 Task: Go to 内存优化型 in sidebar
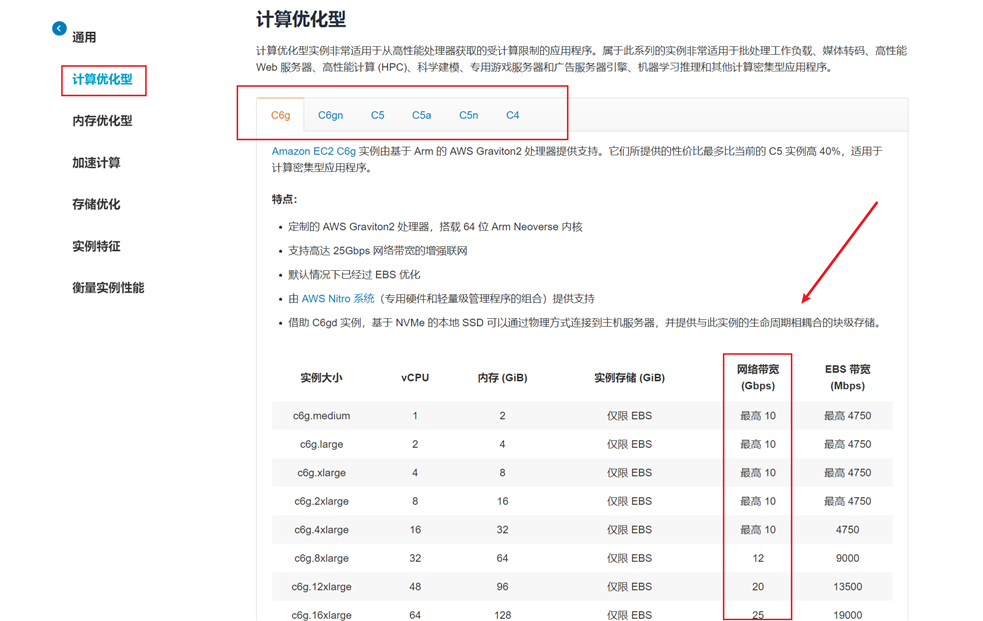click(102, 121)
